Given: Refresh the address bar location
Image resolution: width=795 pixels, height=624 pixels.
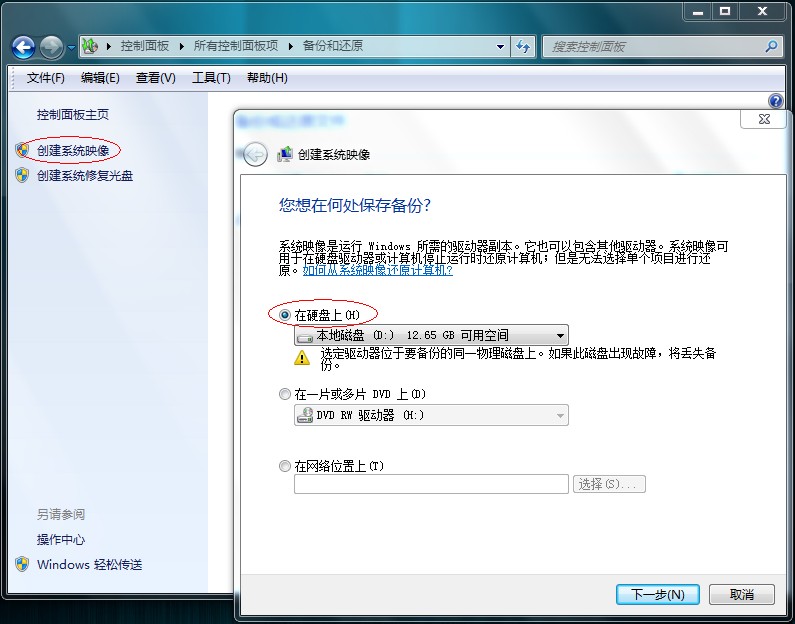Looking at the screenshot, I should tap(523, 47).
